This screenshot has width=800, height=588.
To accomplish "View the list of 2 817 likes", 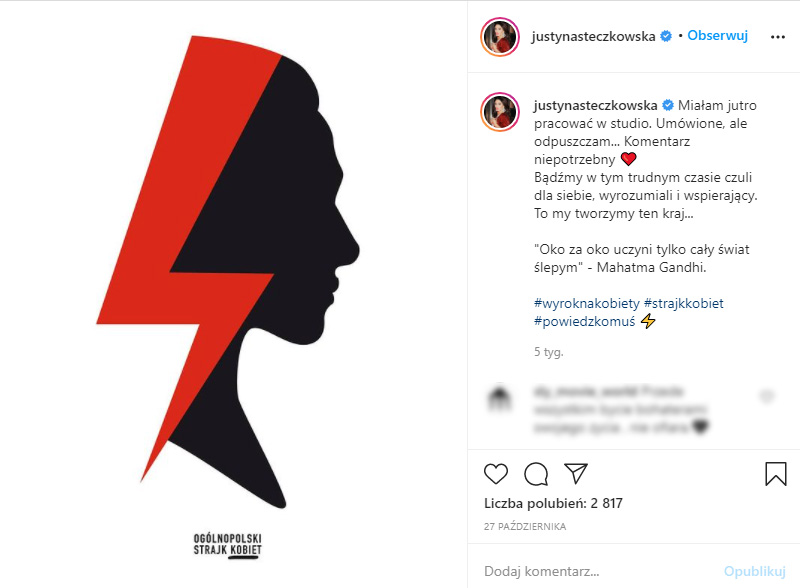I will [553, 504].
